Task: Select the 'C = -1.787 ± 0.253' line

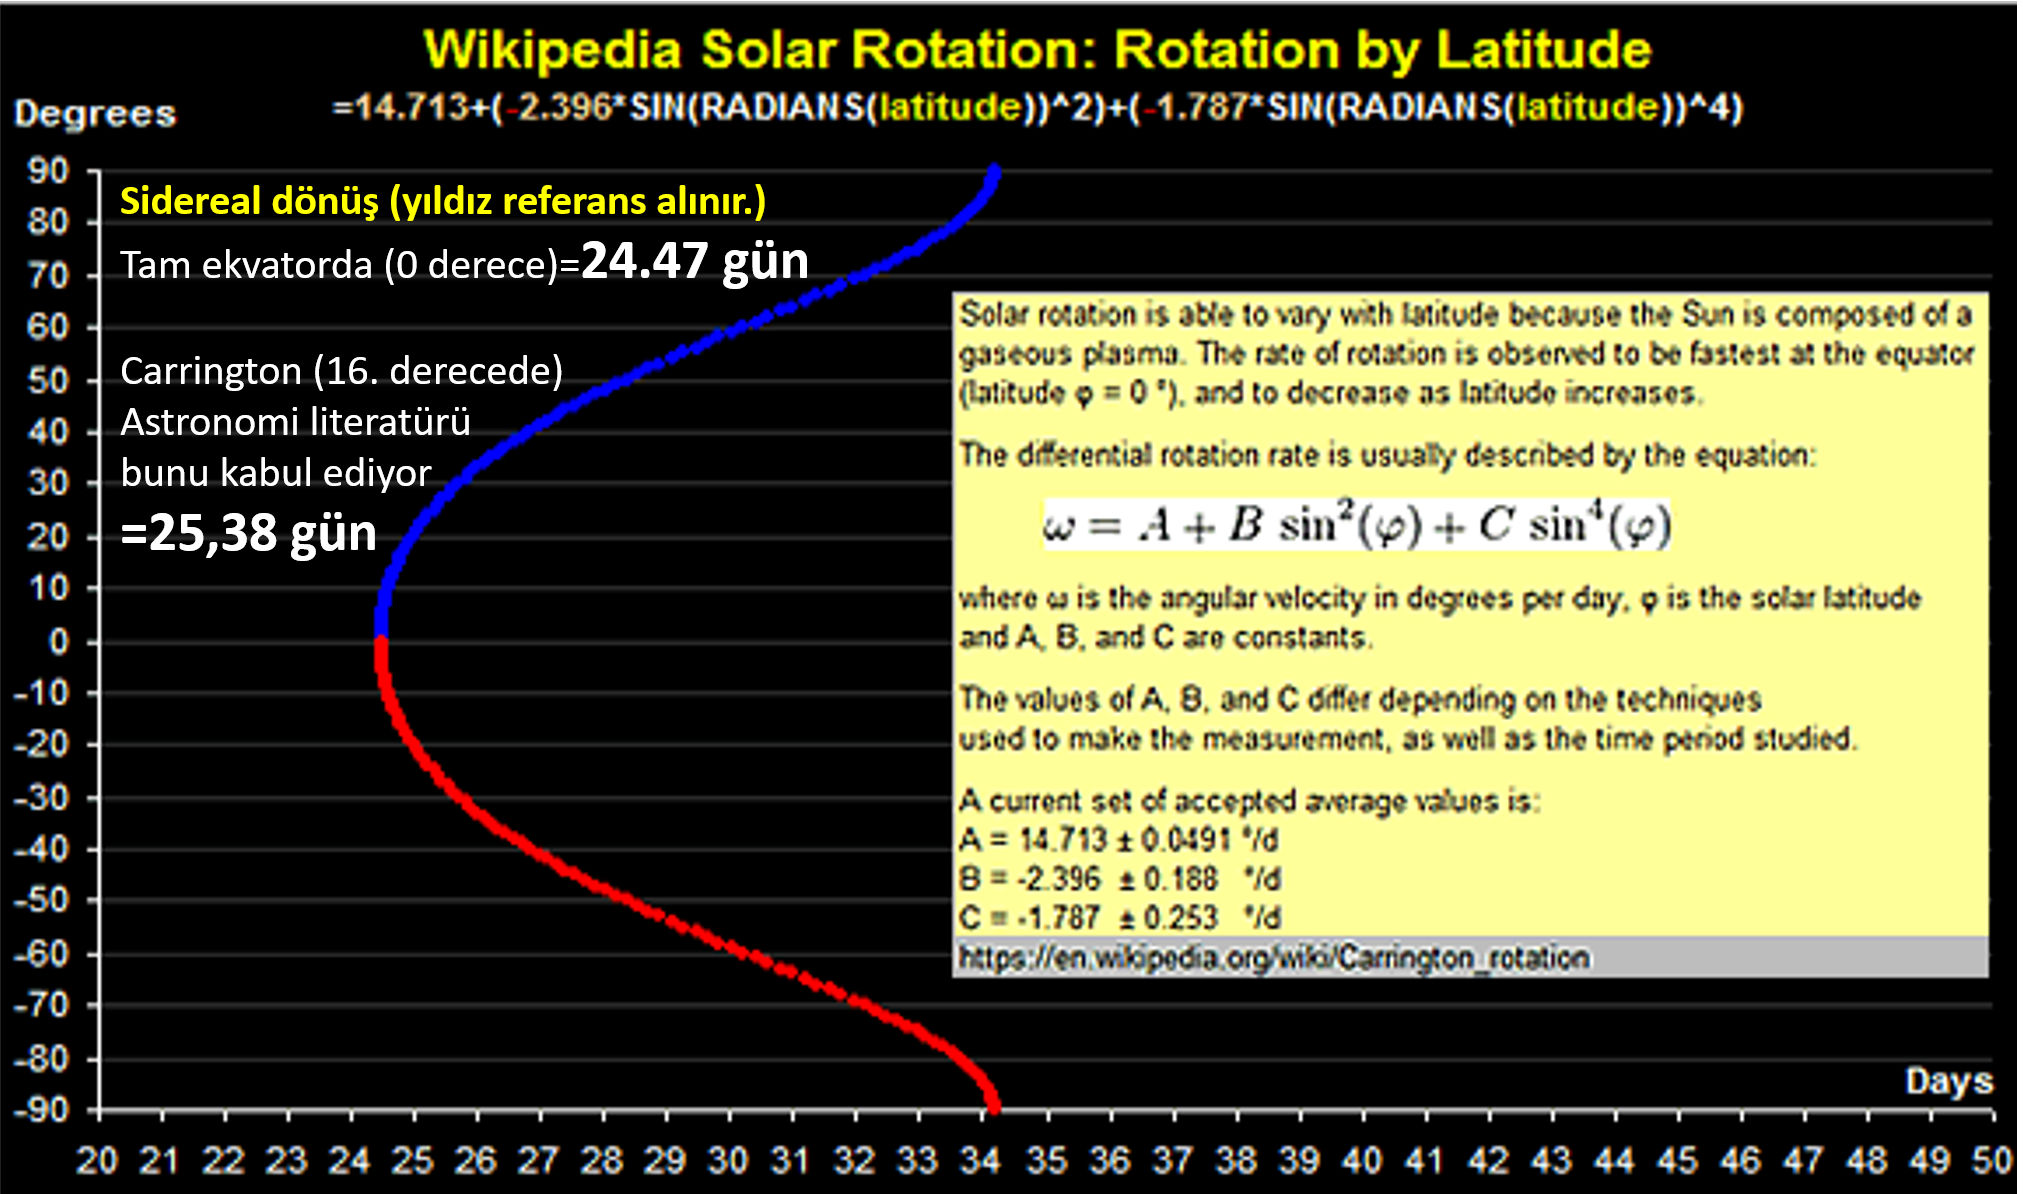Action: pos(1120,918)
